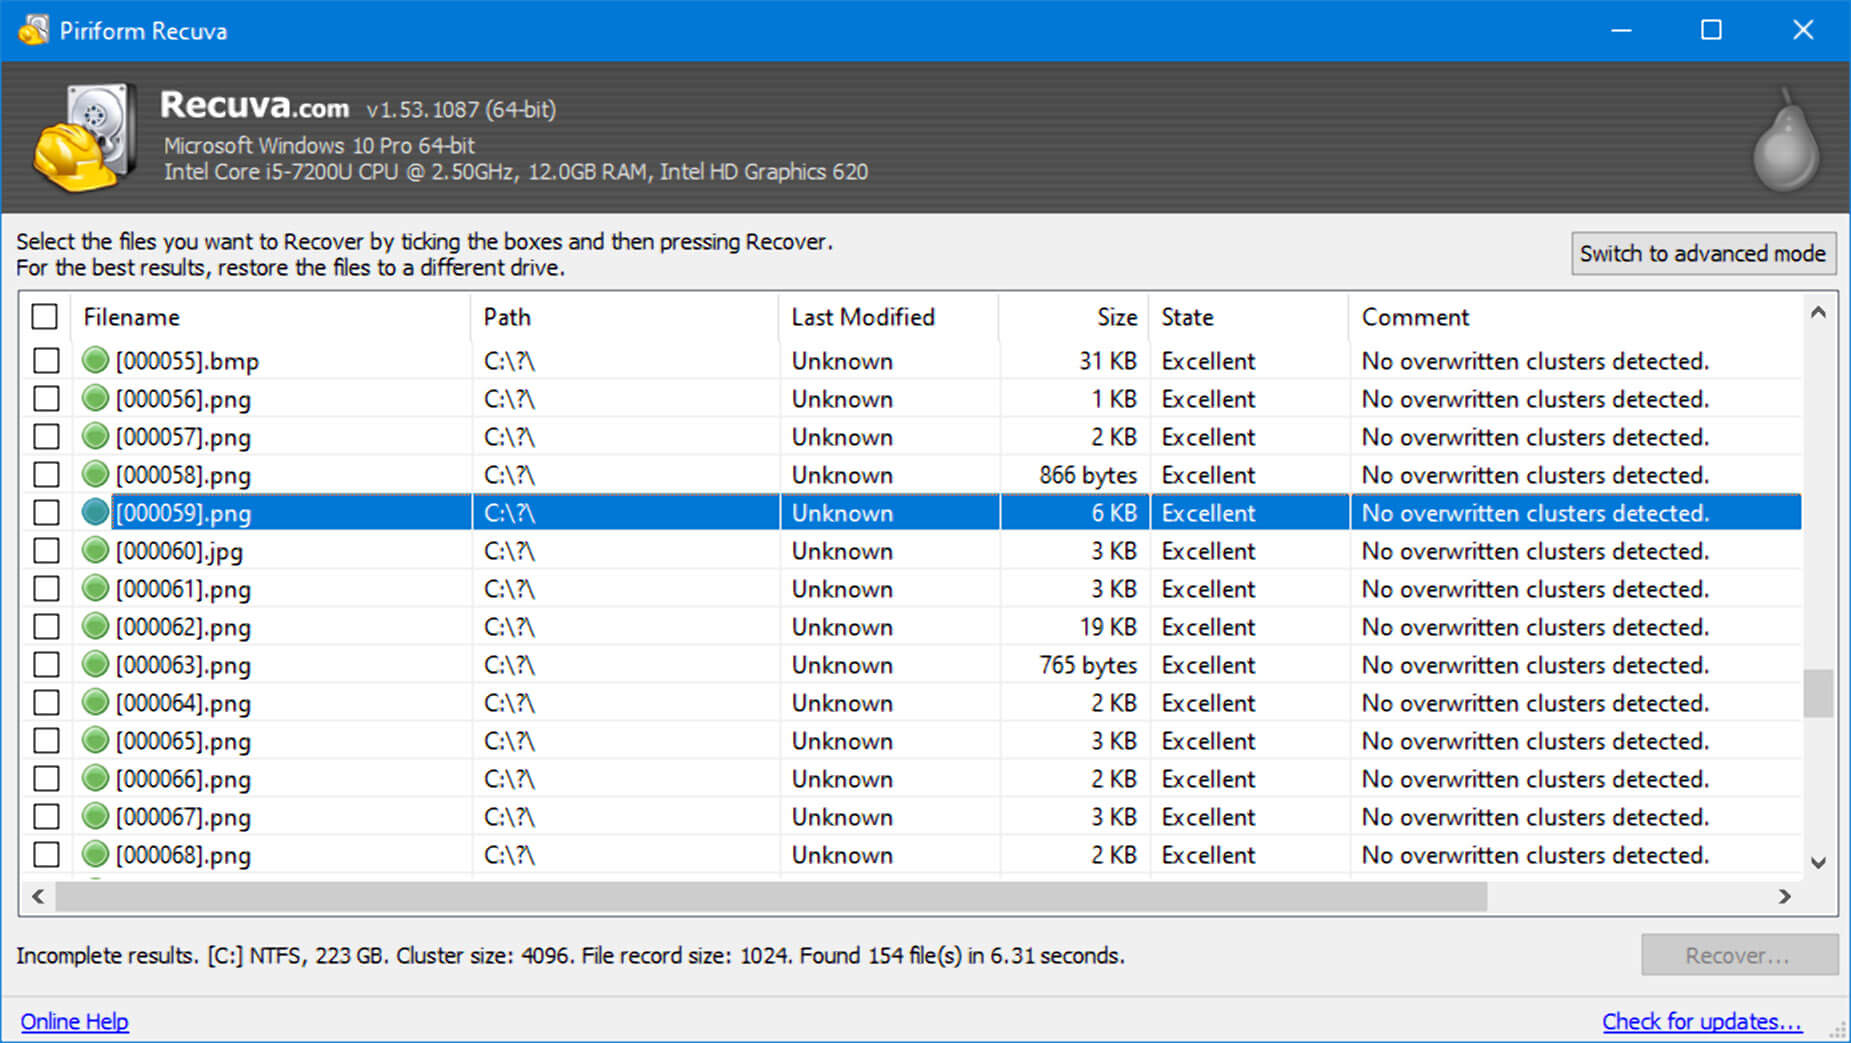The height and width of the screenshot is (1043, 1851).
Task: Sort by Last Modified column header
Action: pyautogui.click(x=888, y=317)
